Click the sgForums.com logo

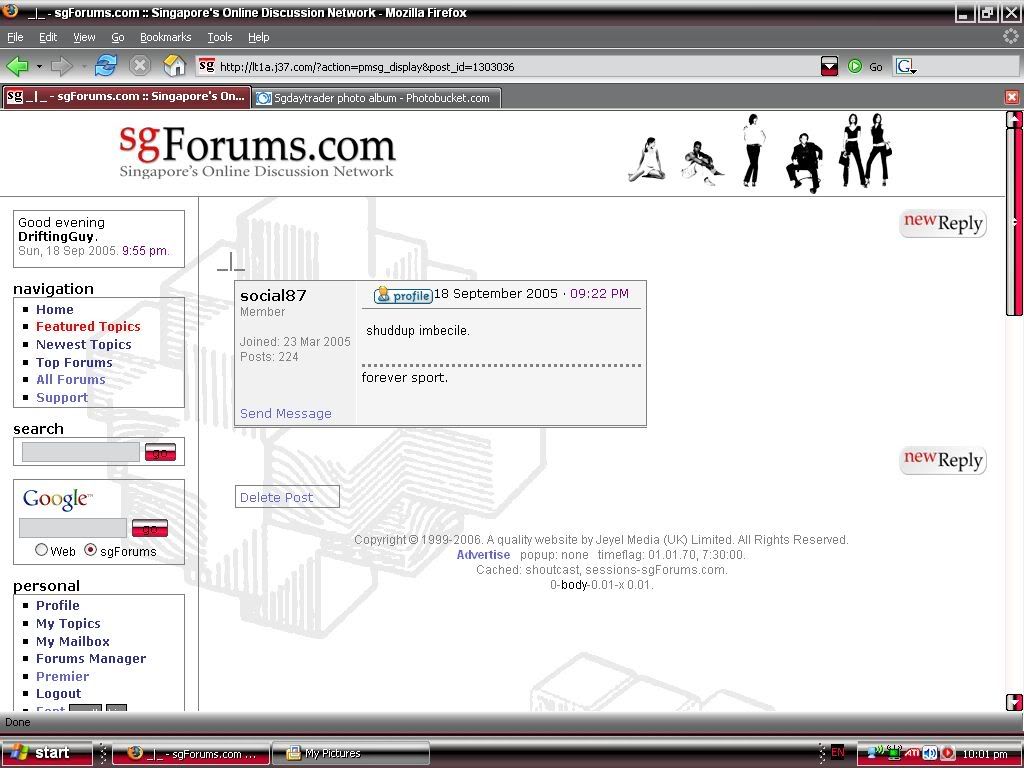tap(257, 152)
